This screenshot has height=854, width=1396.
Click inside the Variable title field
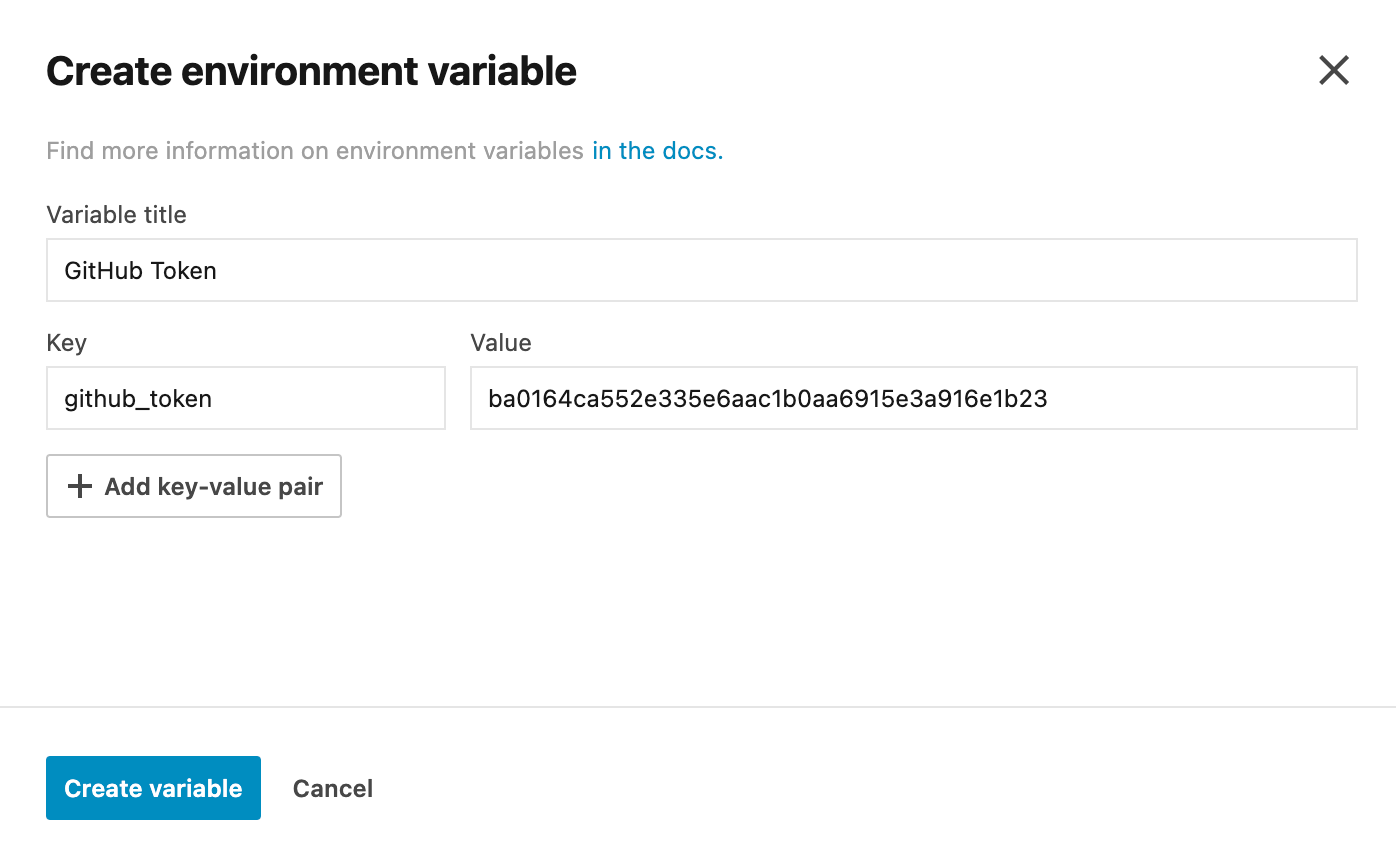[400, 270]
